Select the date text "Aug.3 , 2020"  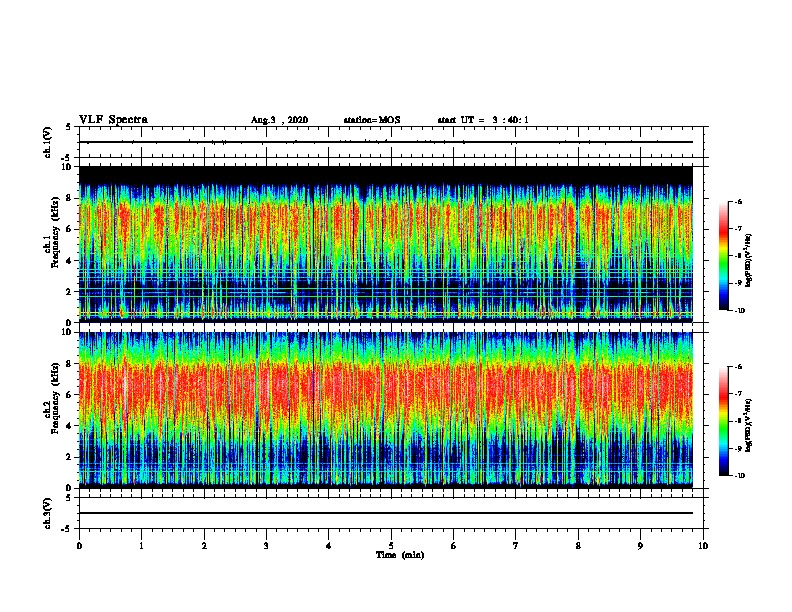pyautogui.click(x=279, y=120)
